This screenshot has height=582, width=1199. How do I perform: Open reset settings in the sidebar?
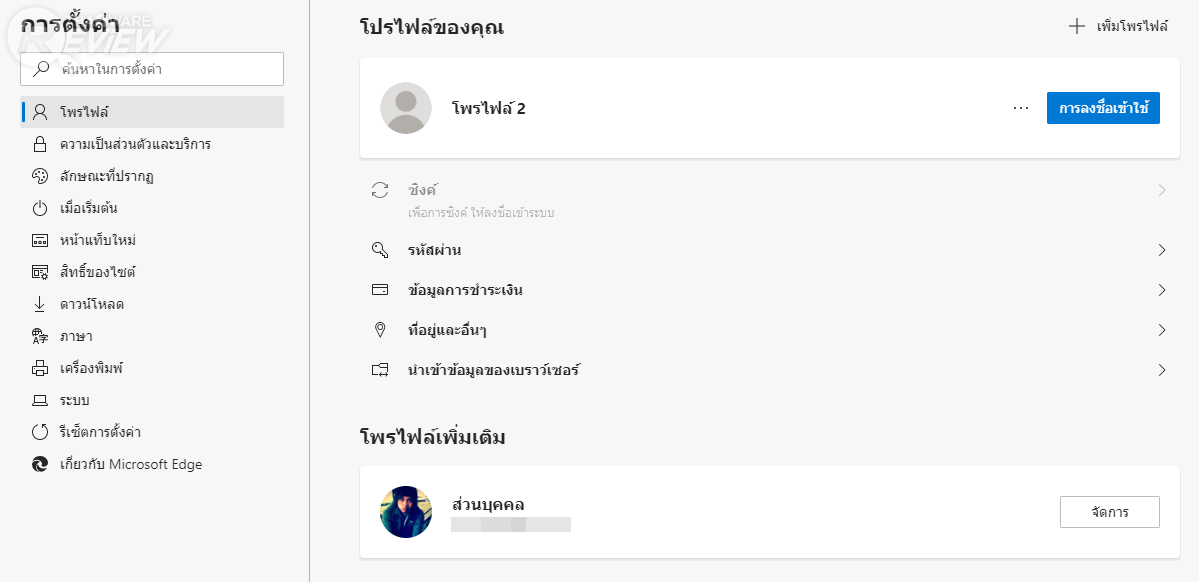100,432
